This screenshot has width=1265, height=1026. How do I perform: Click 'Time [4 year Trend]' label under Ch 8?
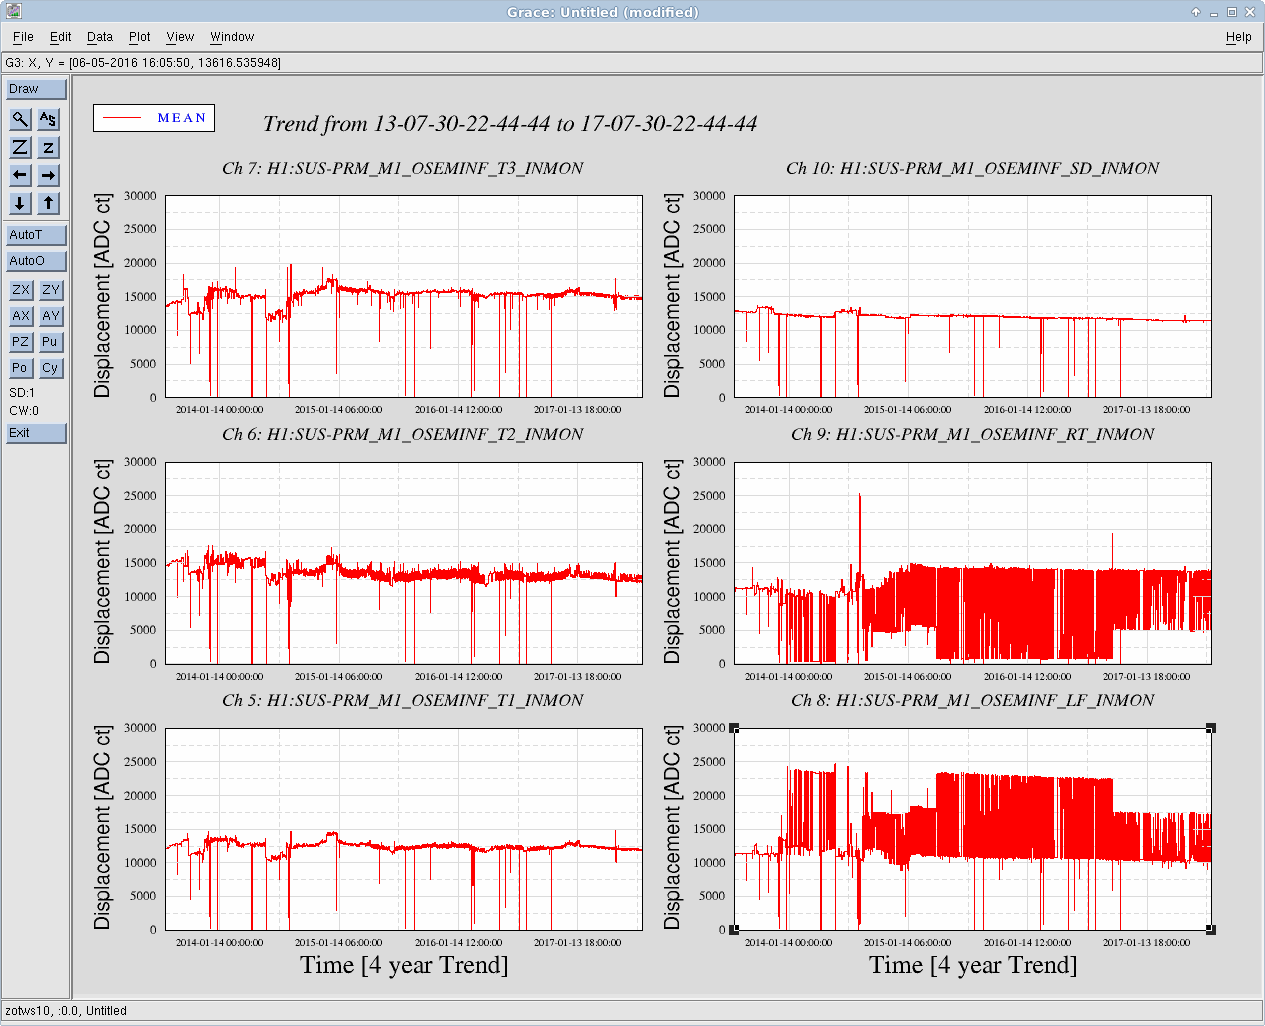click(973, 965)
